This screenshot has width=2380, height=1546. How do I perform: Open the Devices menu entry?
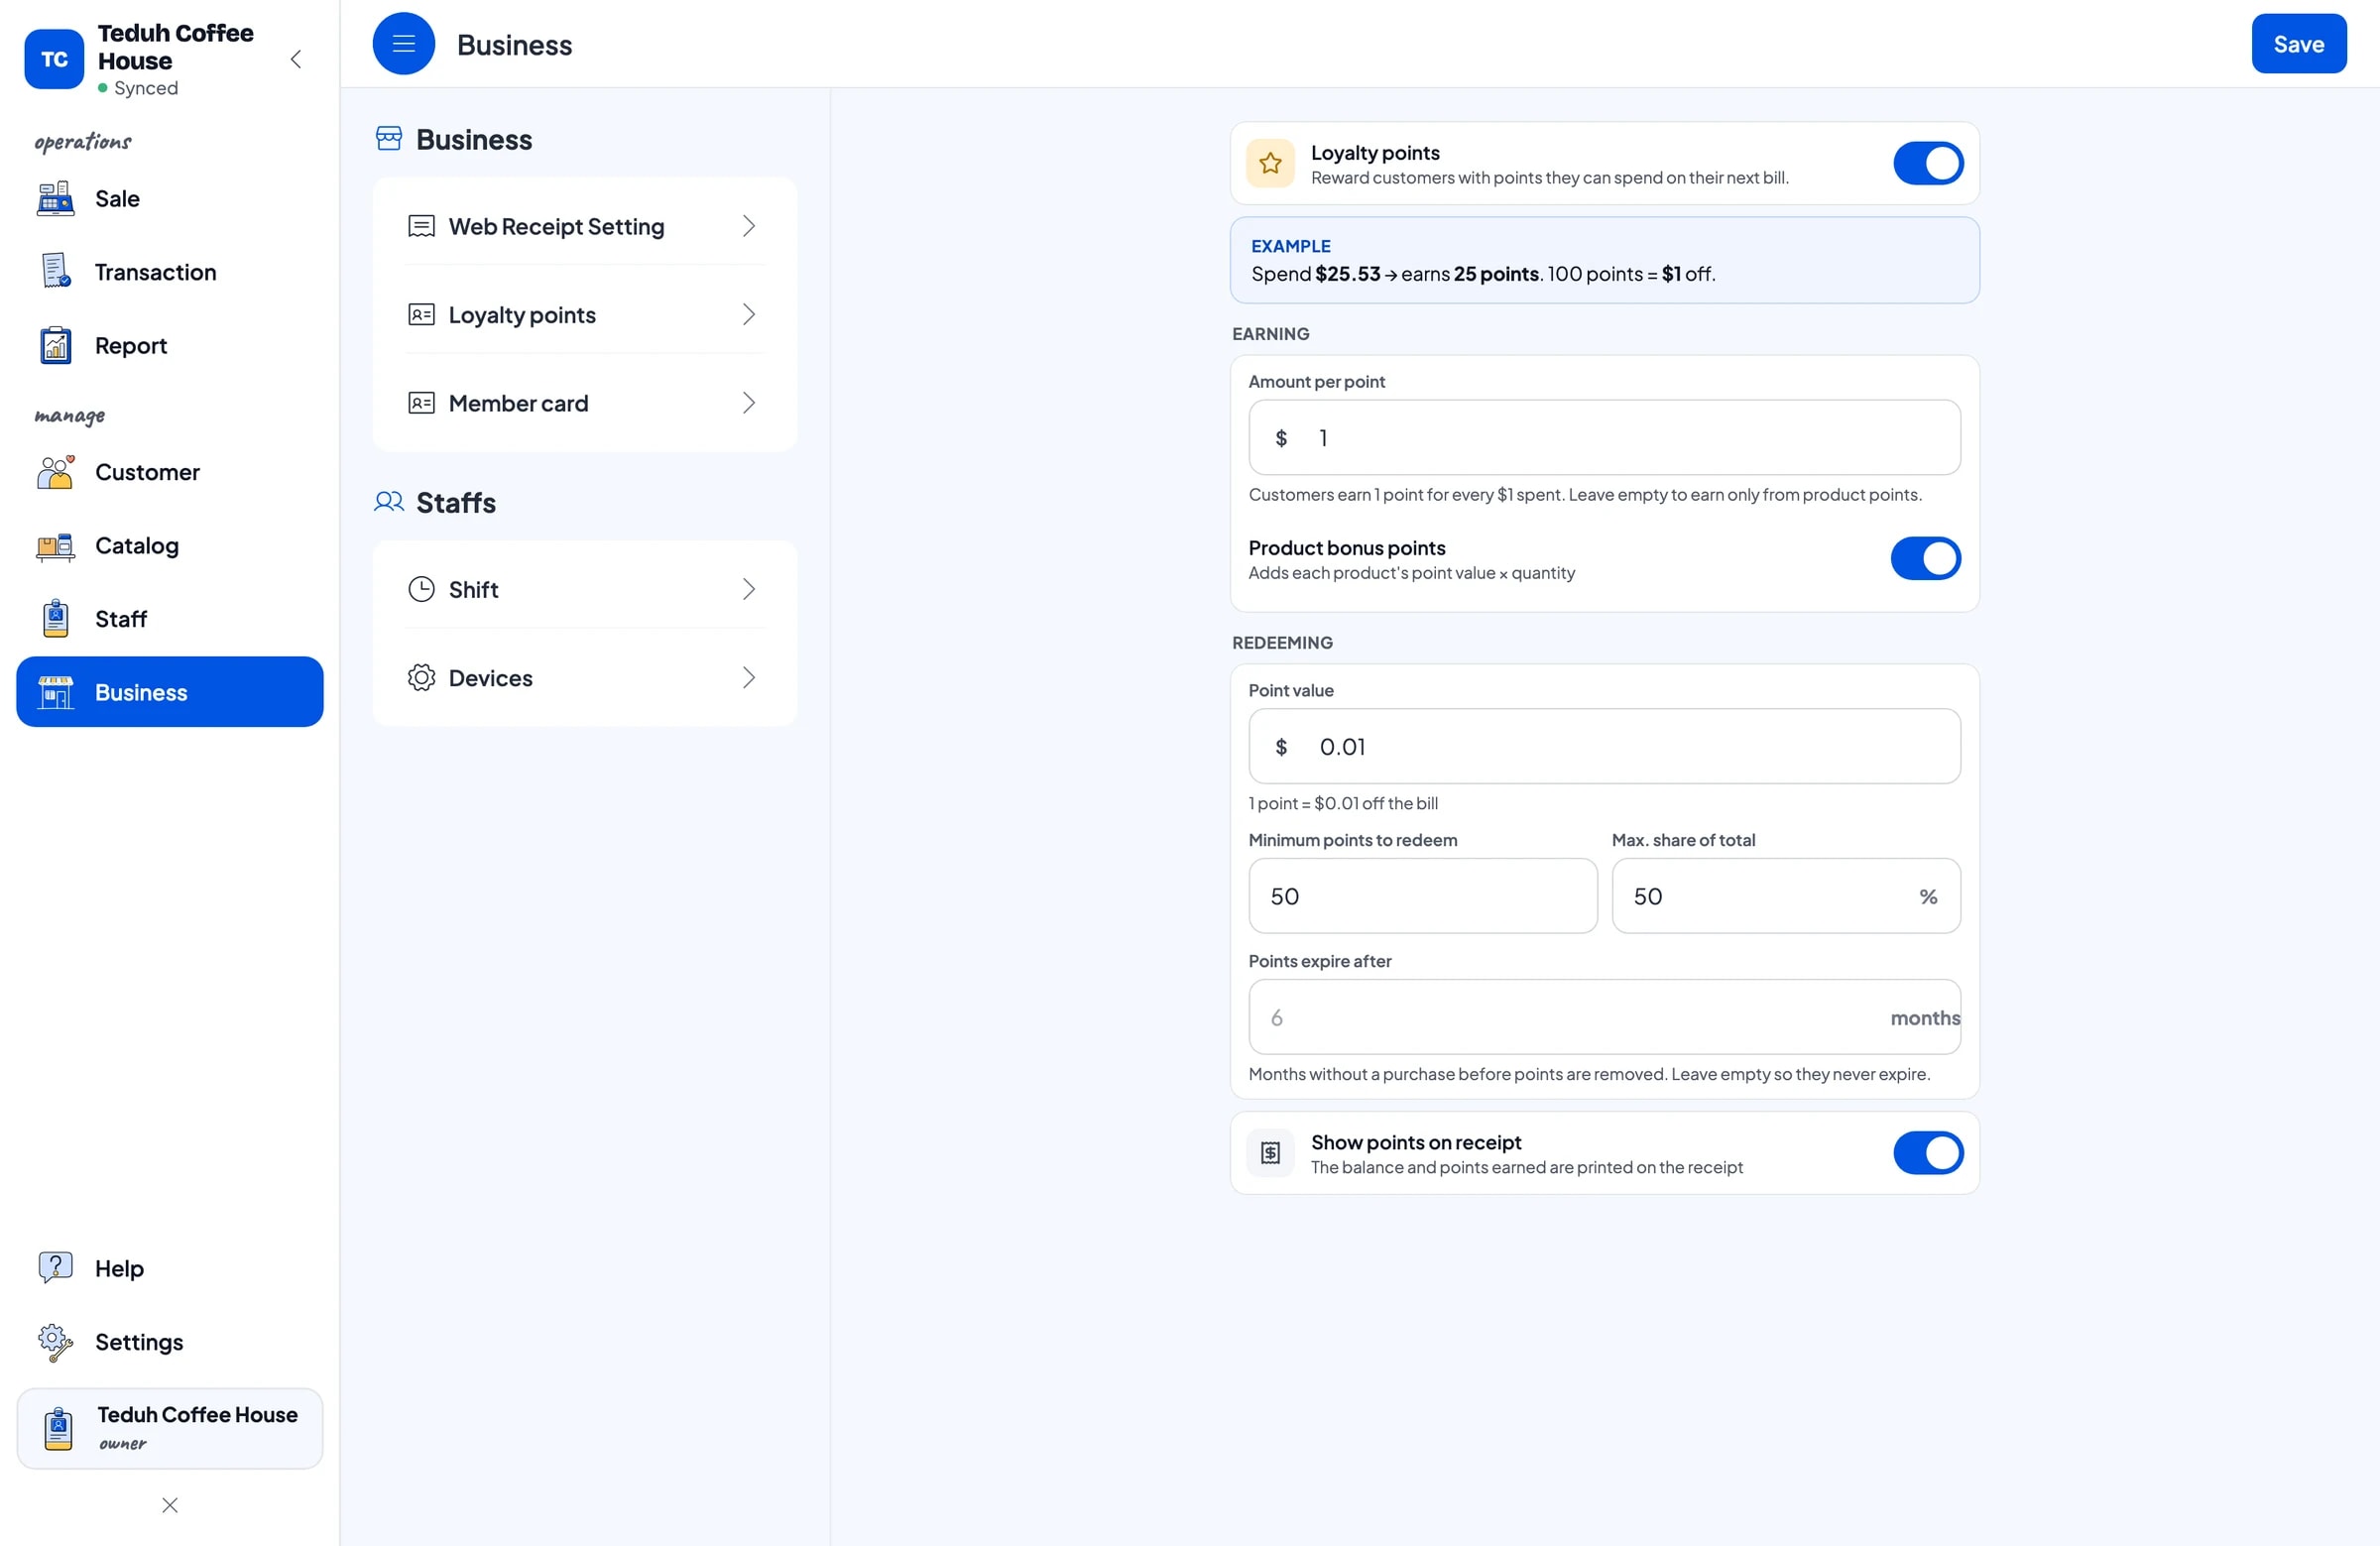584,678
